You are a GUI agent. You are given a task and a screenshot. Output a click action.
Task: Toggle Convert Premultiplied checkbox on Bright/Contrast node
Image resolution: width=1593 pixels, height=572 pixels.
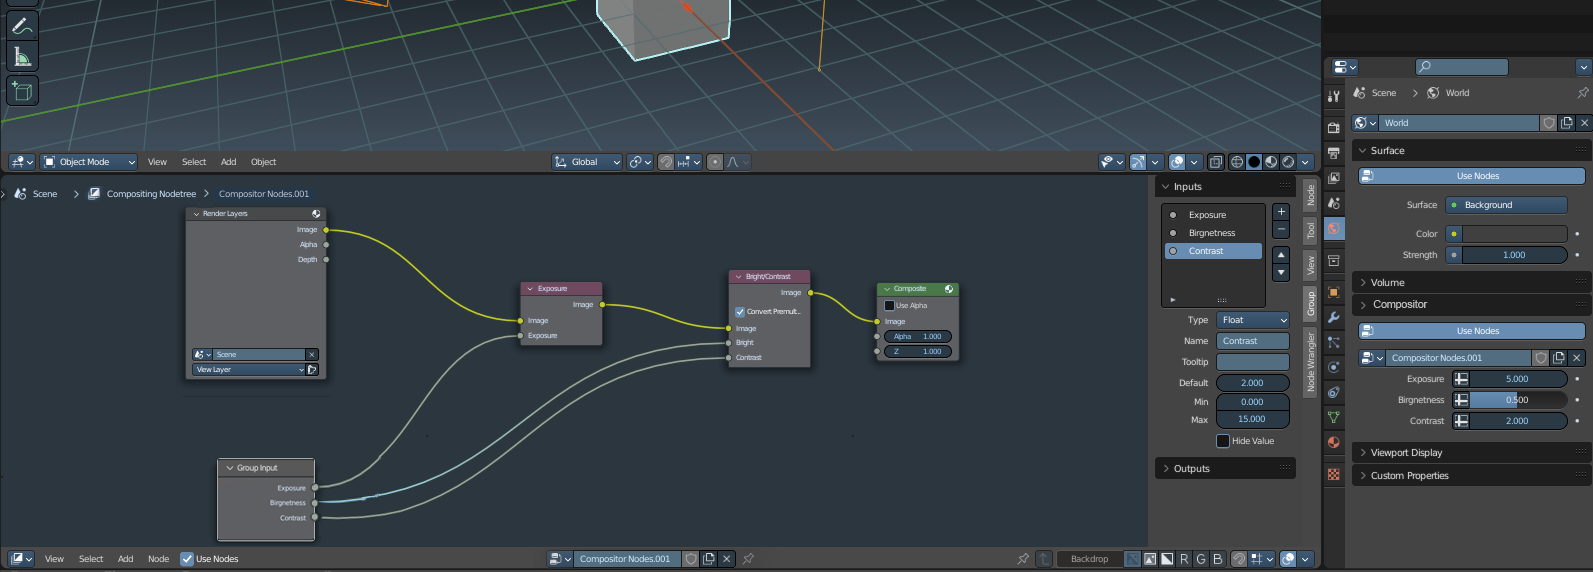coord(740,312)
